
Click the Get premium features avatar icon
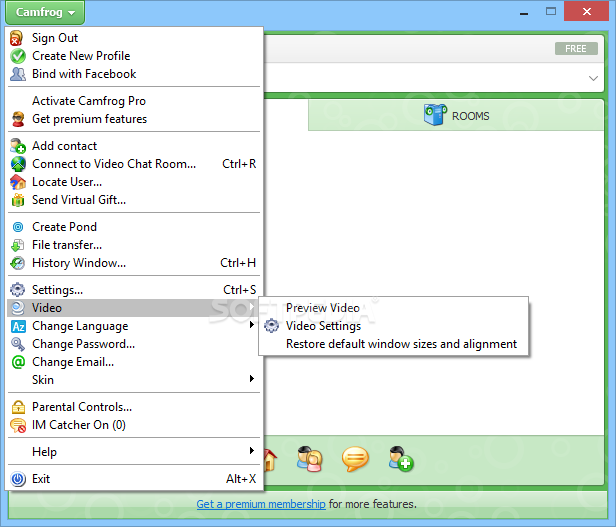(x=18, y=119)
